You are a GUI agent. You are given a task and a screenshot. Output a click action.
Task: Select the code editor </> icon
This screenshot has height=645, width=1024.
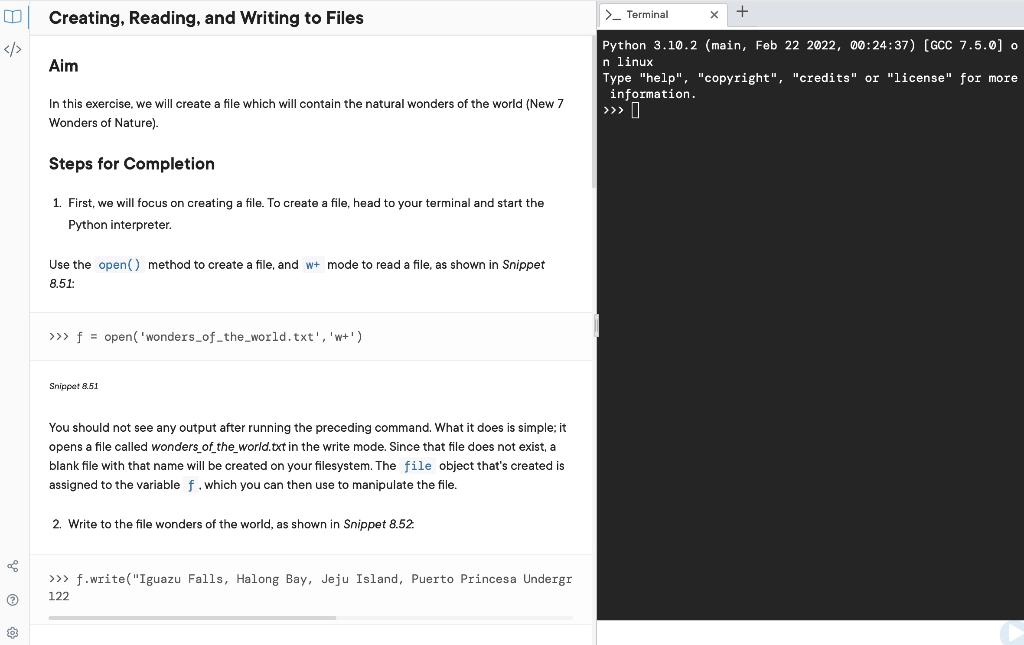[x=12, y=48]
